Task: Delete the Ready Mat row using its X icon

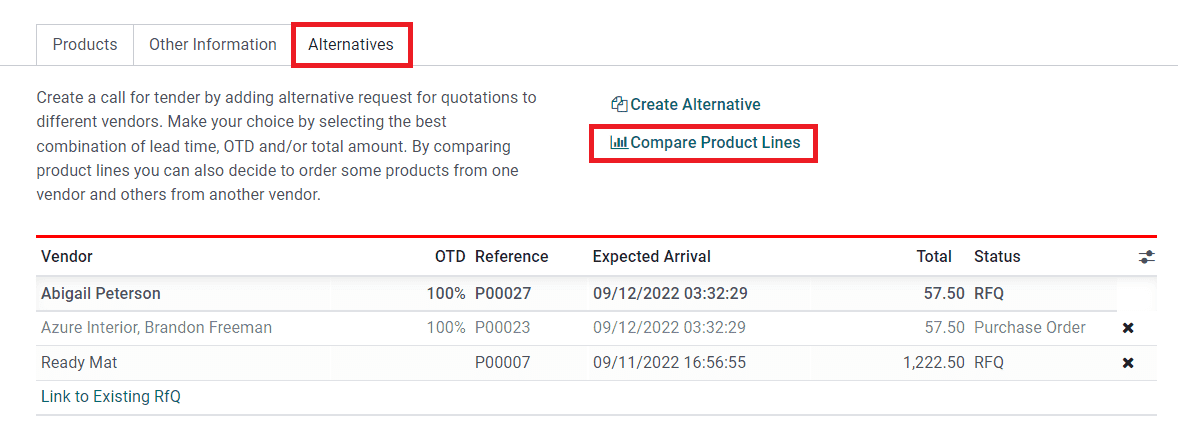Action: (1128, 363)
